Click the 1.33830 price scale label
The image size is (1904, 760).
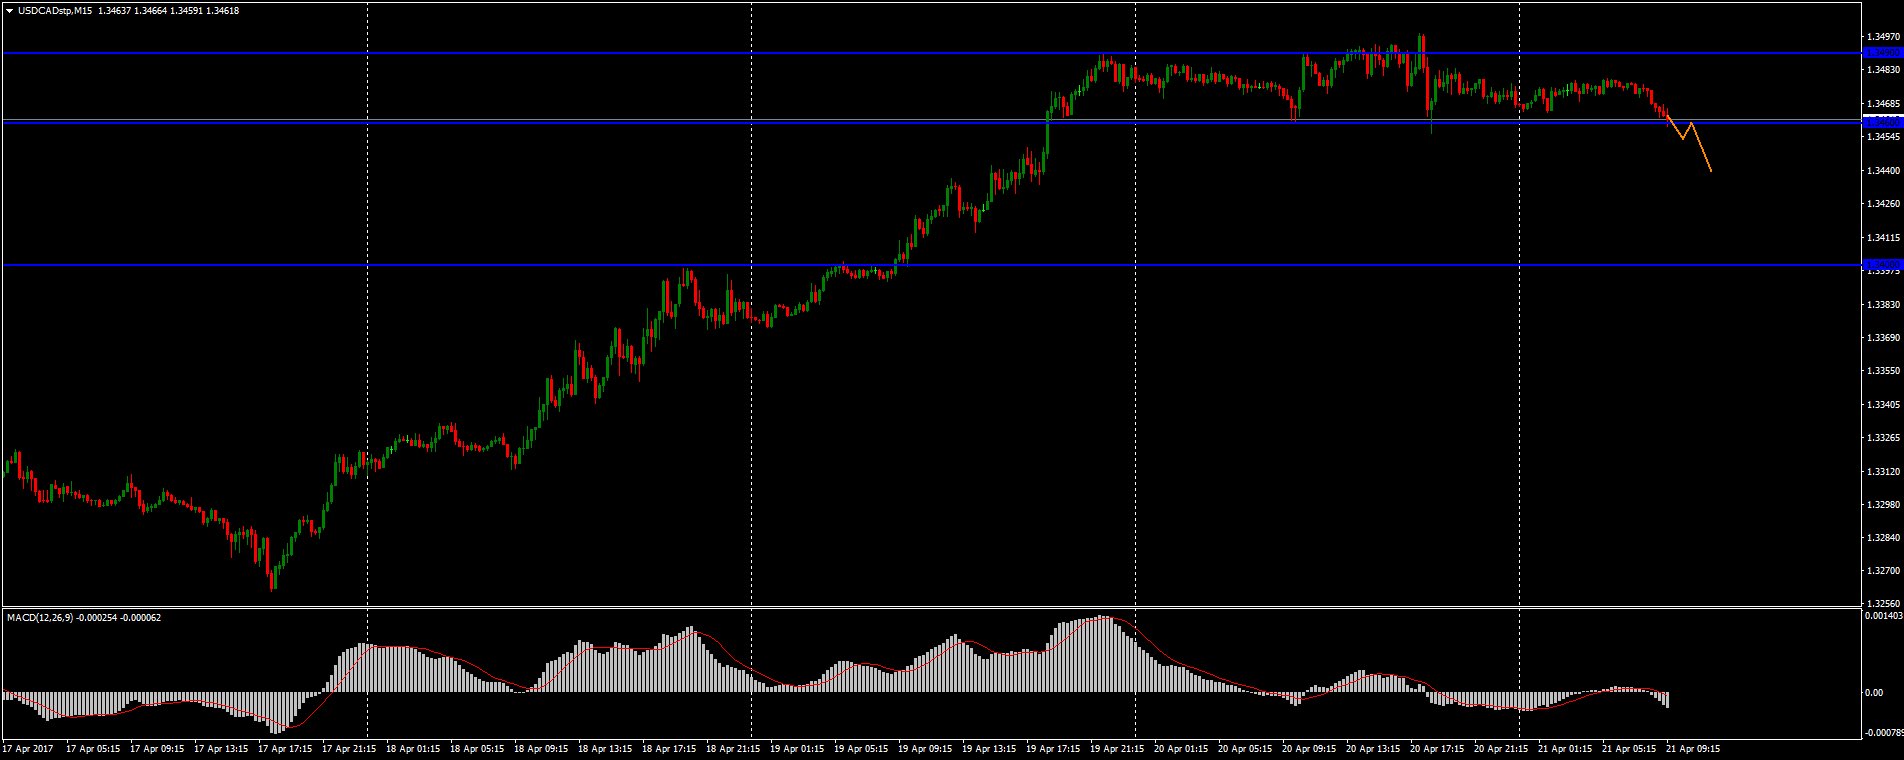[x=1882, y=304]
